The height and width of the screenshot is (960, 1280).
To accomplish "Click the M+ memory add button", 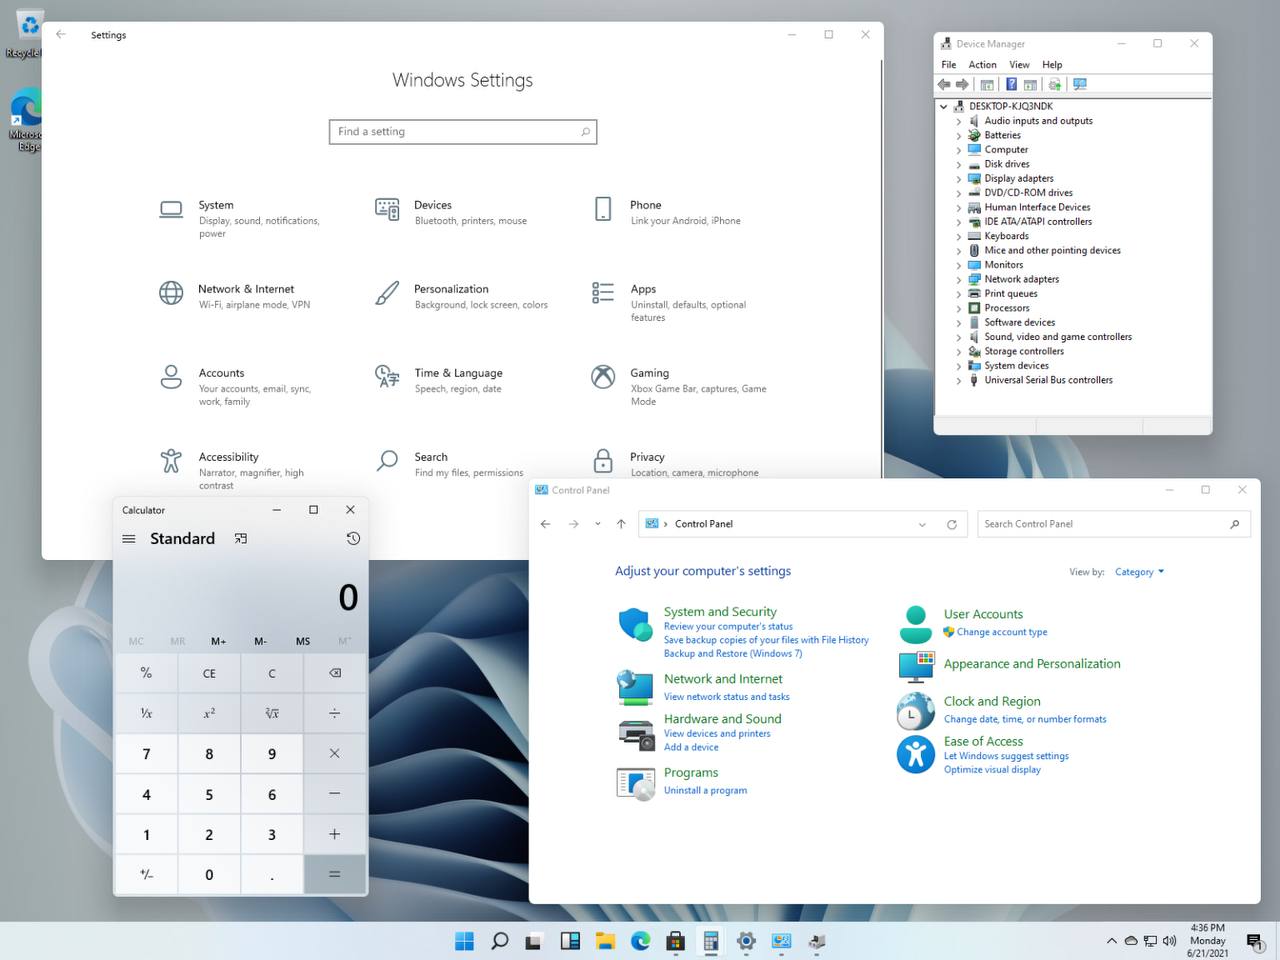I will tap(219, 641).
